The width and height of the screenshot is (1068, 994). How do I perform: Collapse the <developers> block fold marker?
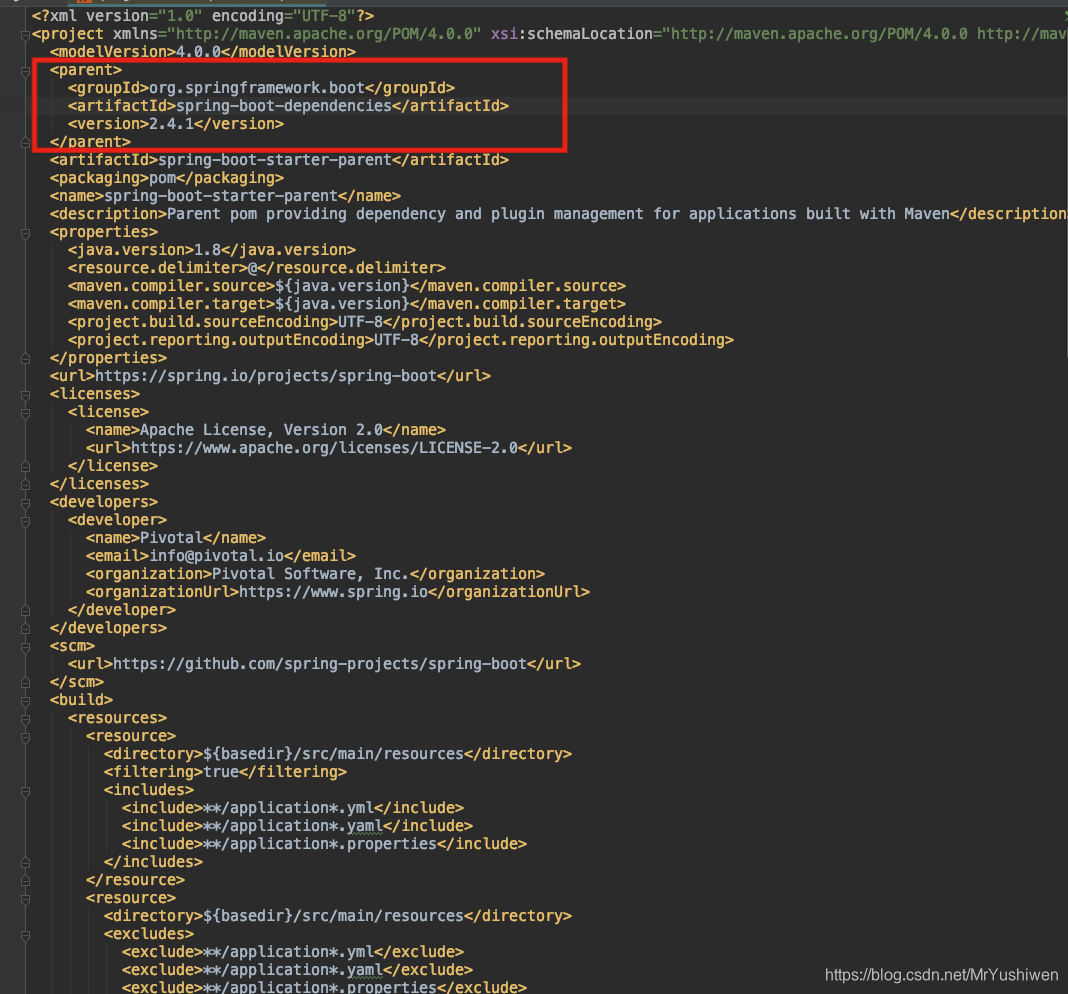(x=25, y=503)
